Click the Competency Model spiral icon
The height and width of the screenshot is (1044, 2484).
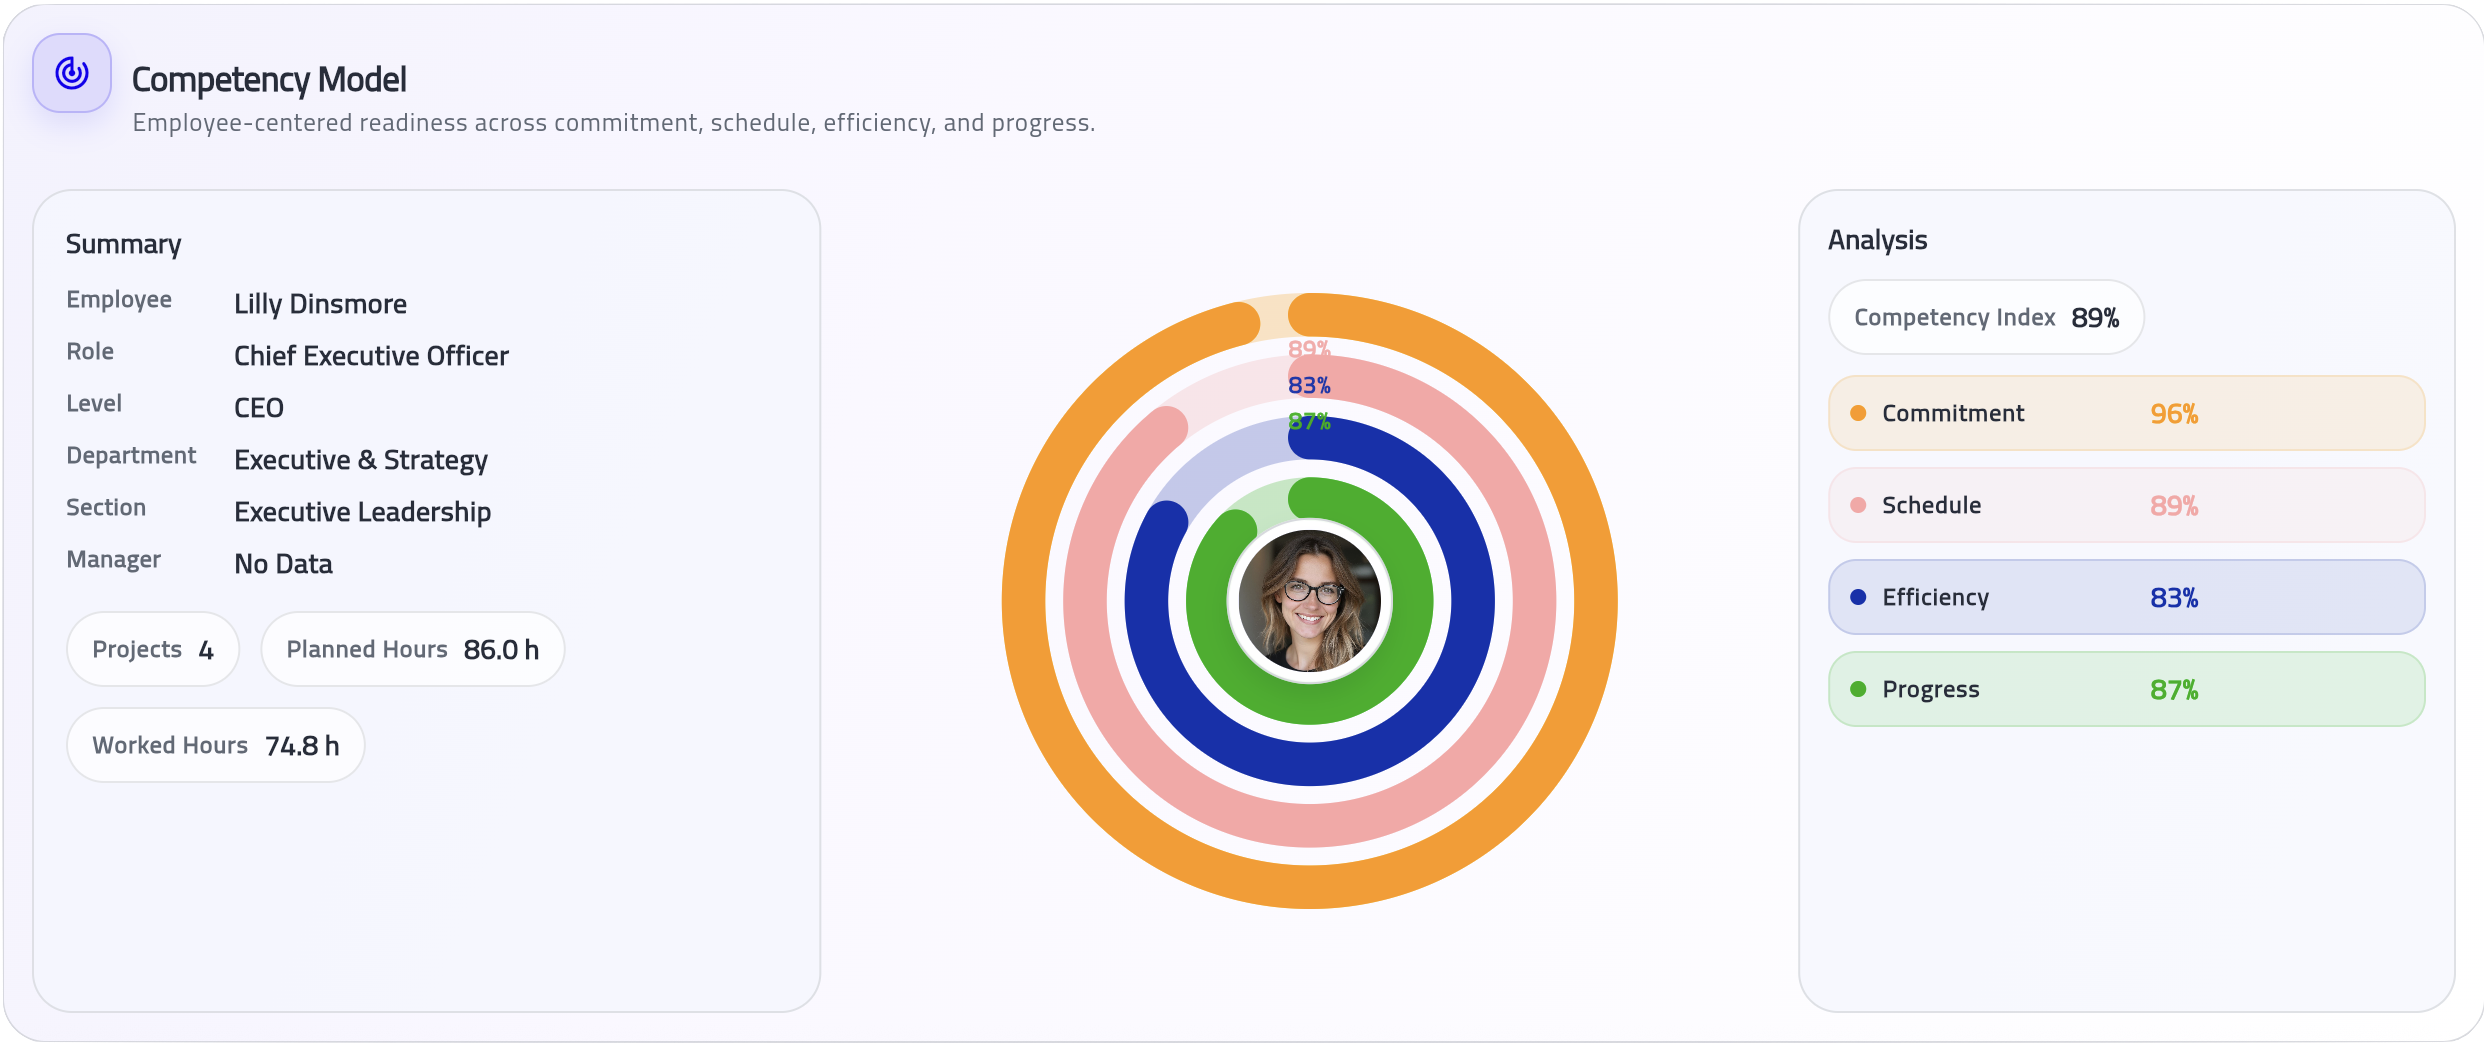click(x=72, y=73)
